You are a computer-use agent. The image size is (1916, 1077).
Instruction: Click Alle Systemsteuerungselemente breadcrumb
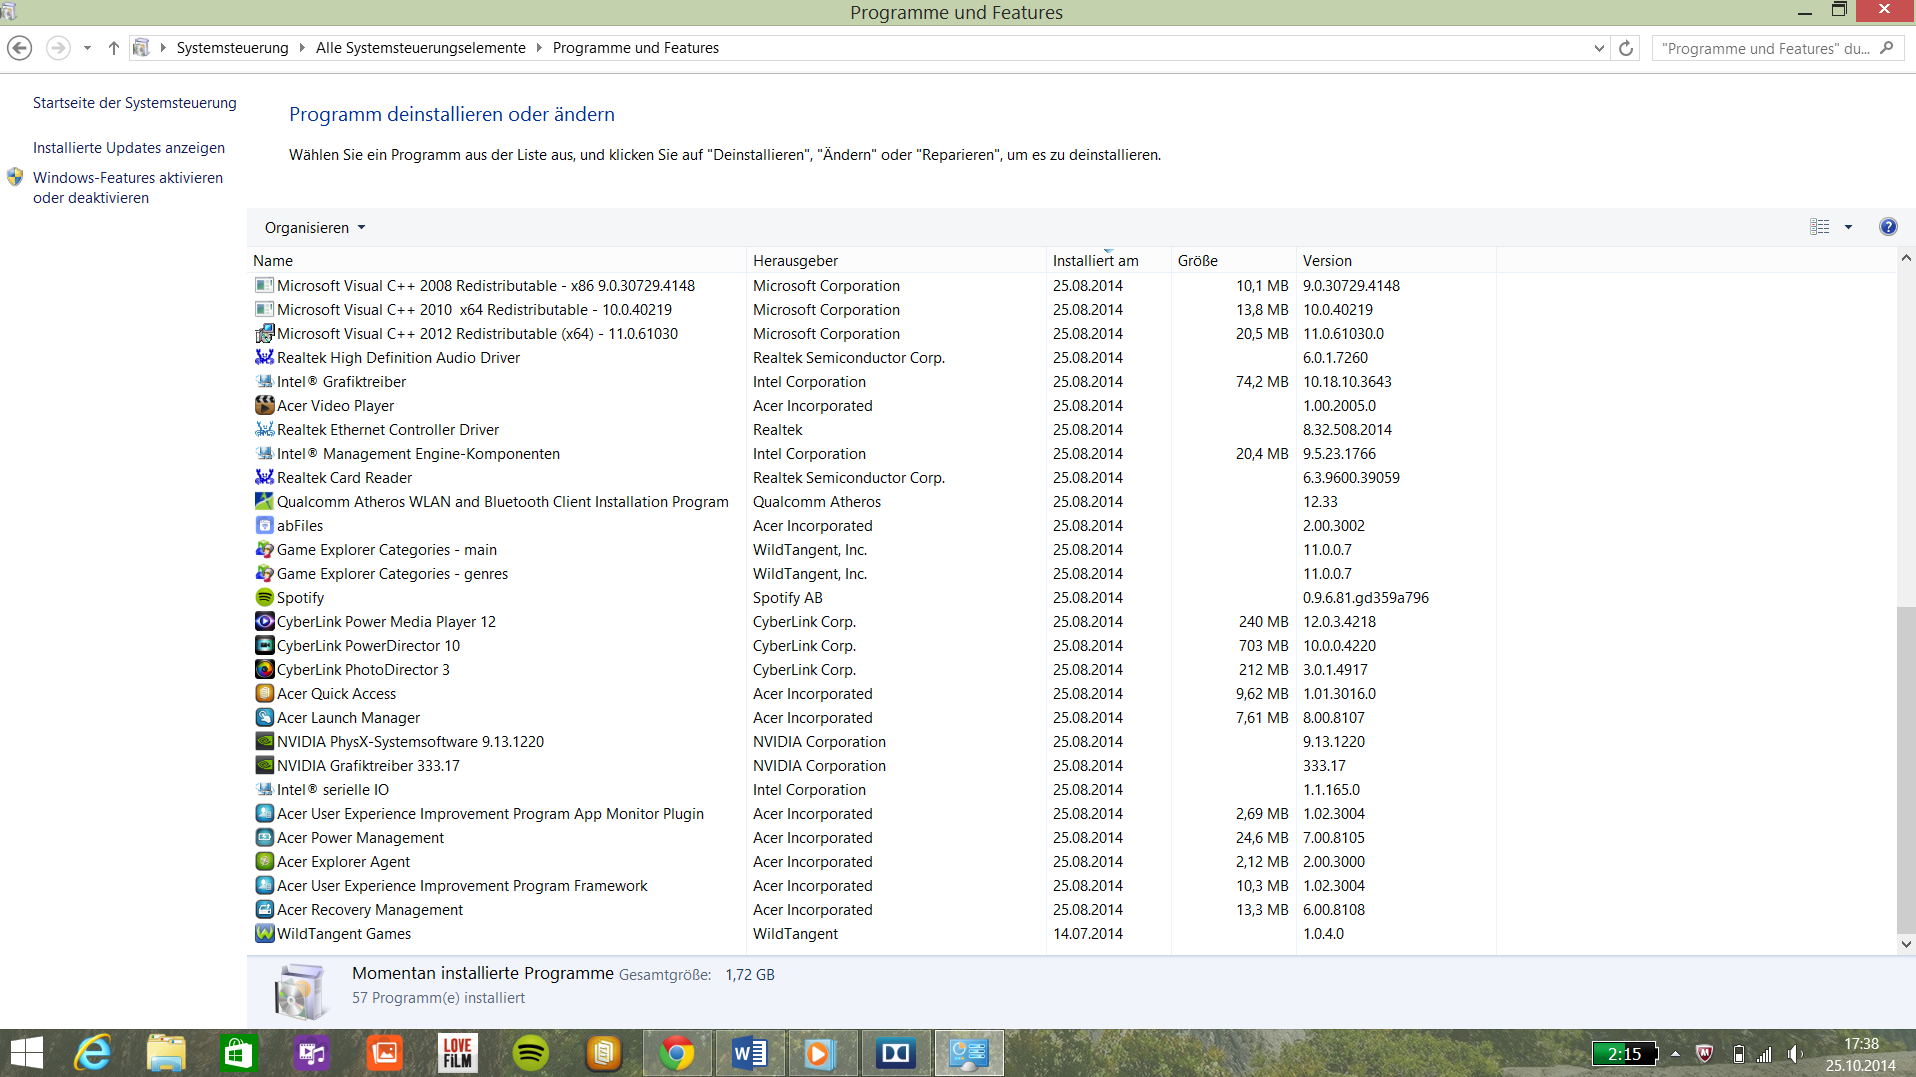click(x=421, y=48)
